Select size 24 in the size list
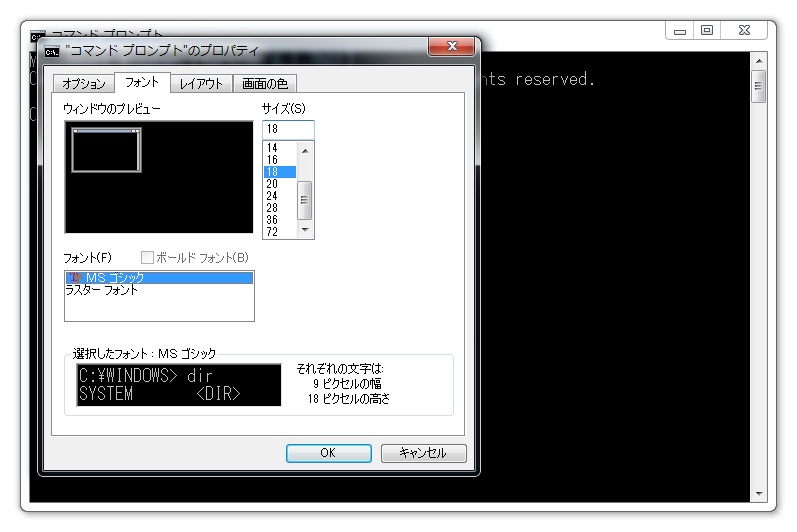 click(x=280, y=196)
